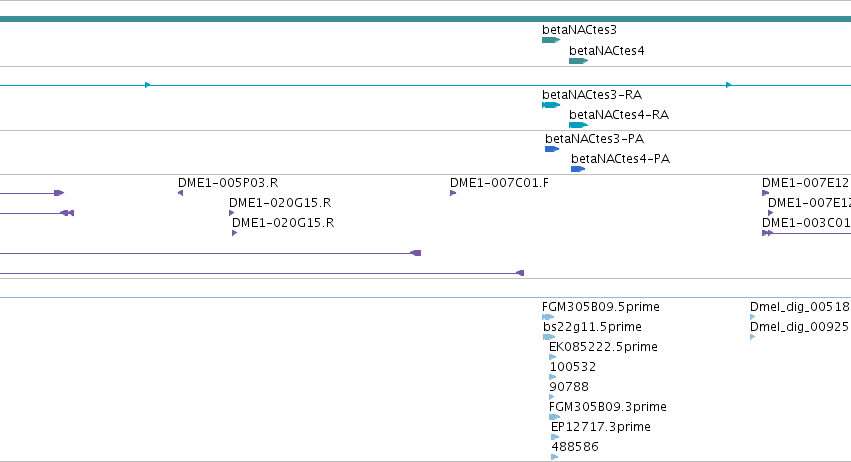Open the betaNACtes3 gene label
This screenshot has height=462, width=851.
580,30
